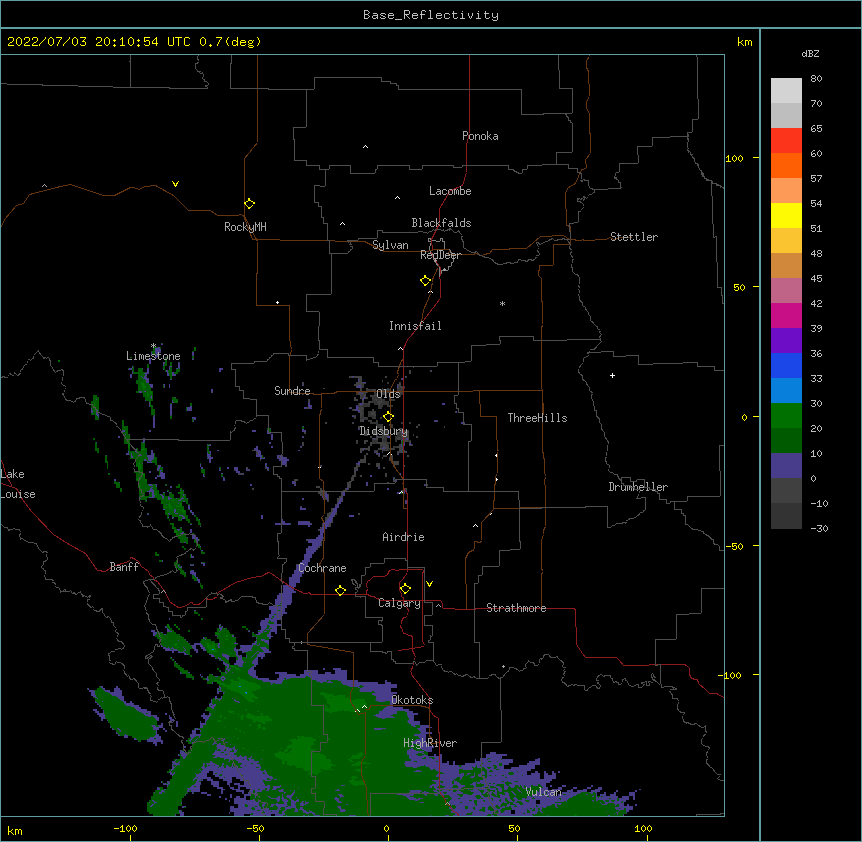Click the yellow diamond marker above Calgary label
The height and width of the screenshot is (842, 862).
[405, 589]
